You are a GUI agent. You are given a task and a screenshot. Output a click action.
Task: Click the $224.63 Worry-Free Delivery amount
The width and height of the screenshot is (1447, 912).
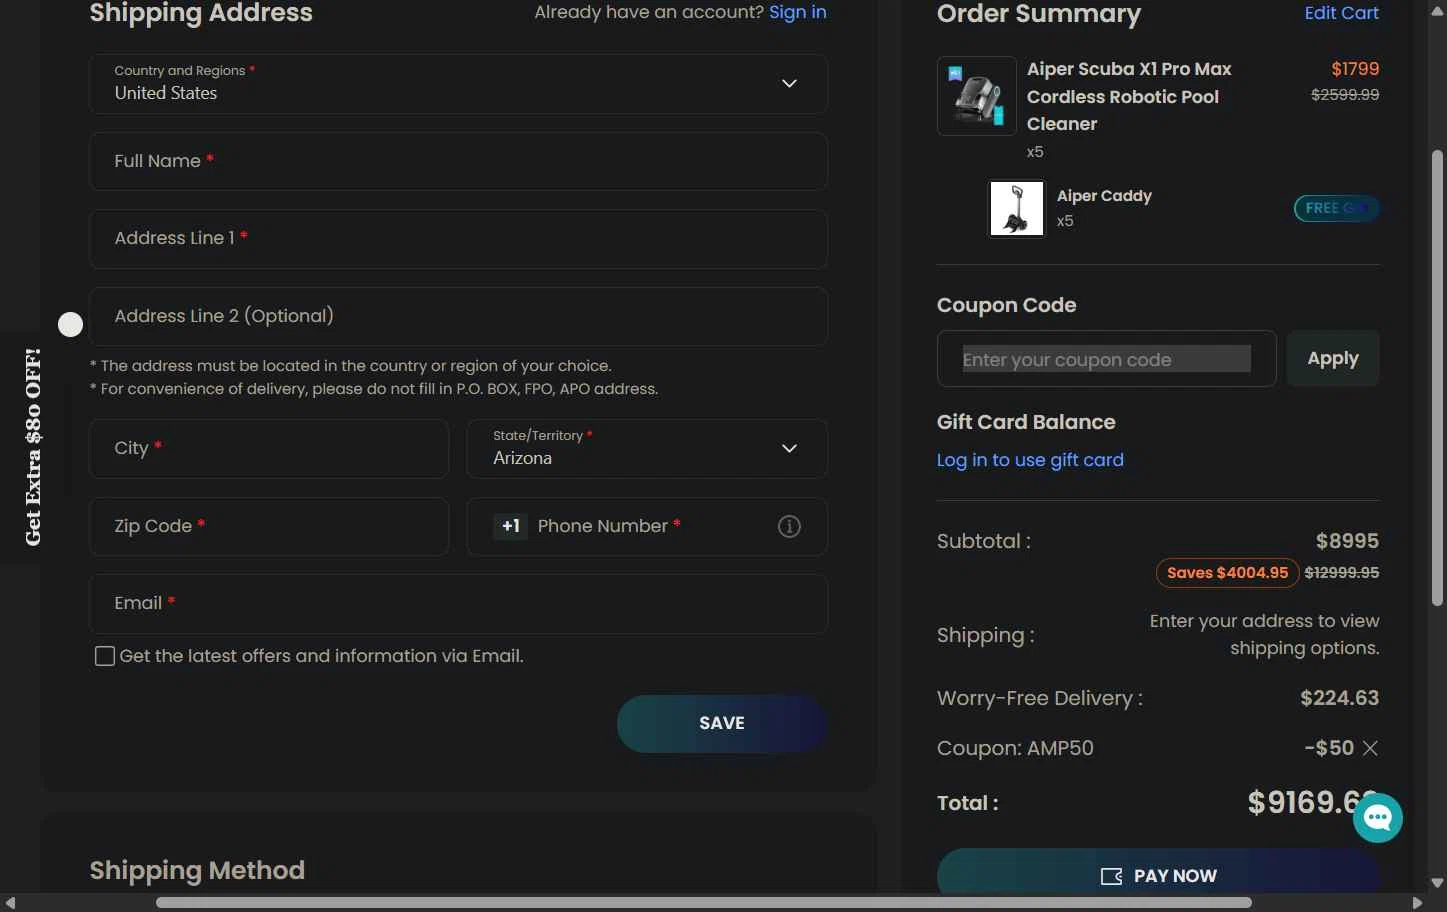coord(1339,698)
